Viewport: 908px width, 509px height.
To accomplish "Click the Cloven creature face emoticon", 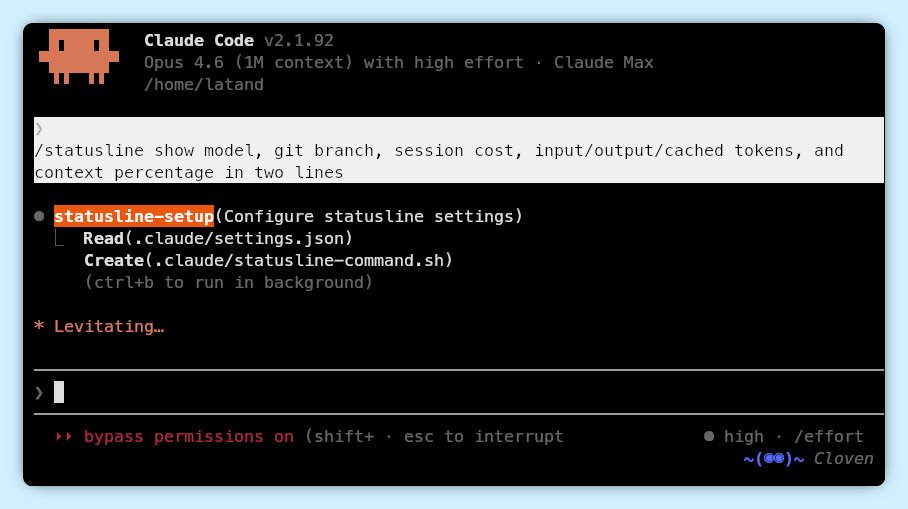I will 774,459.
